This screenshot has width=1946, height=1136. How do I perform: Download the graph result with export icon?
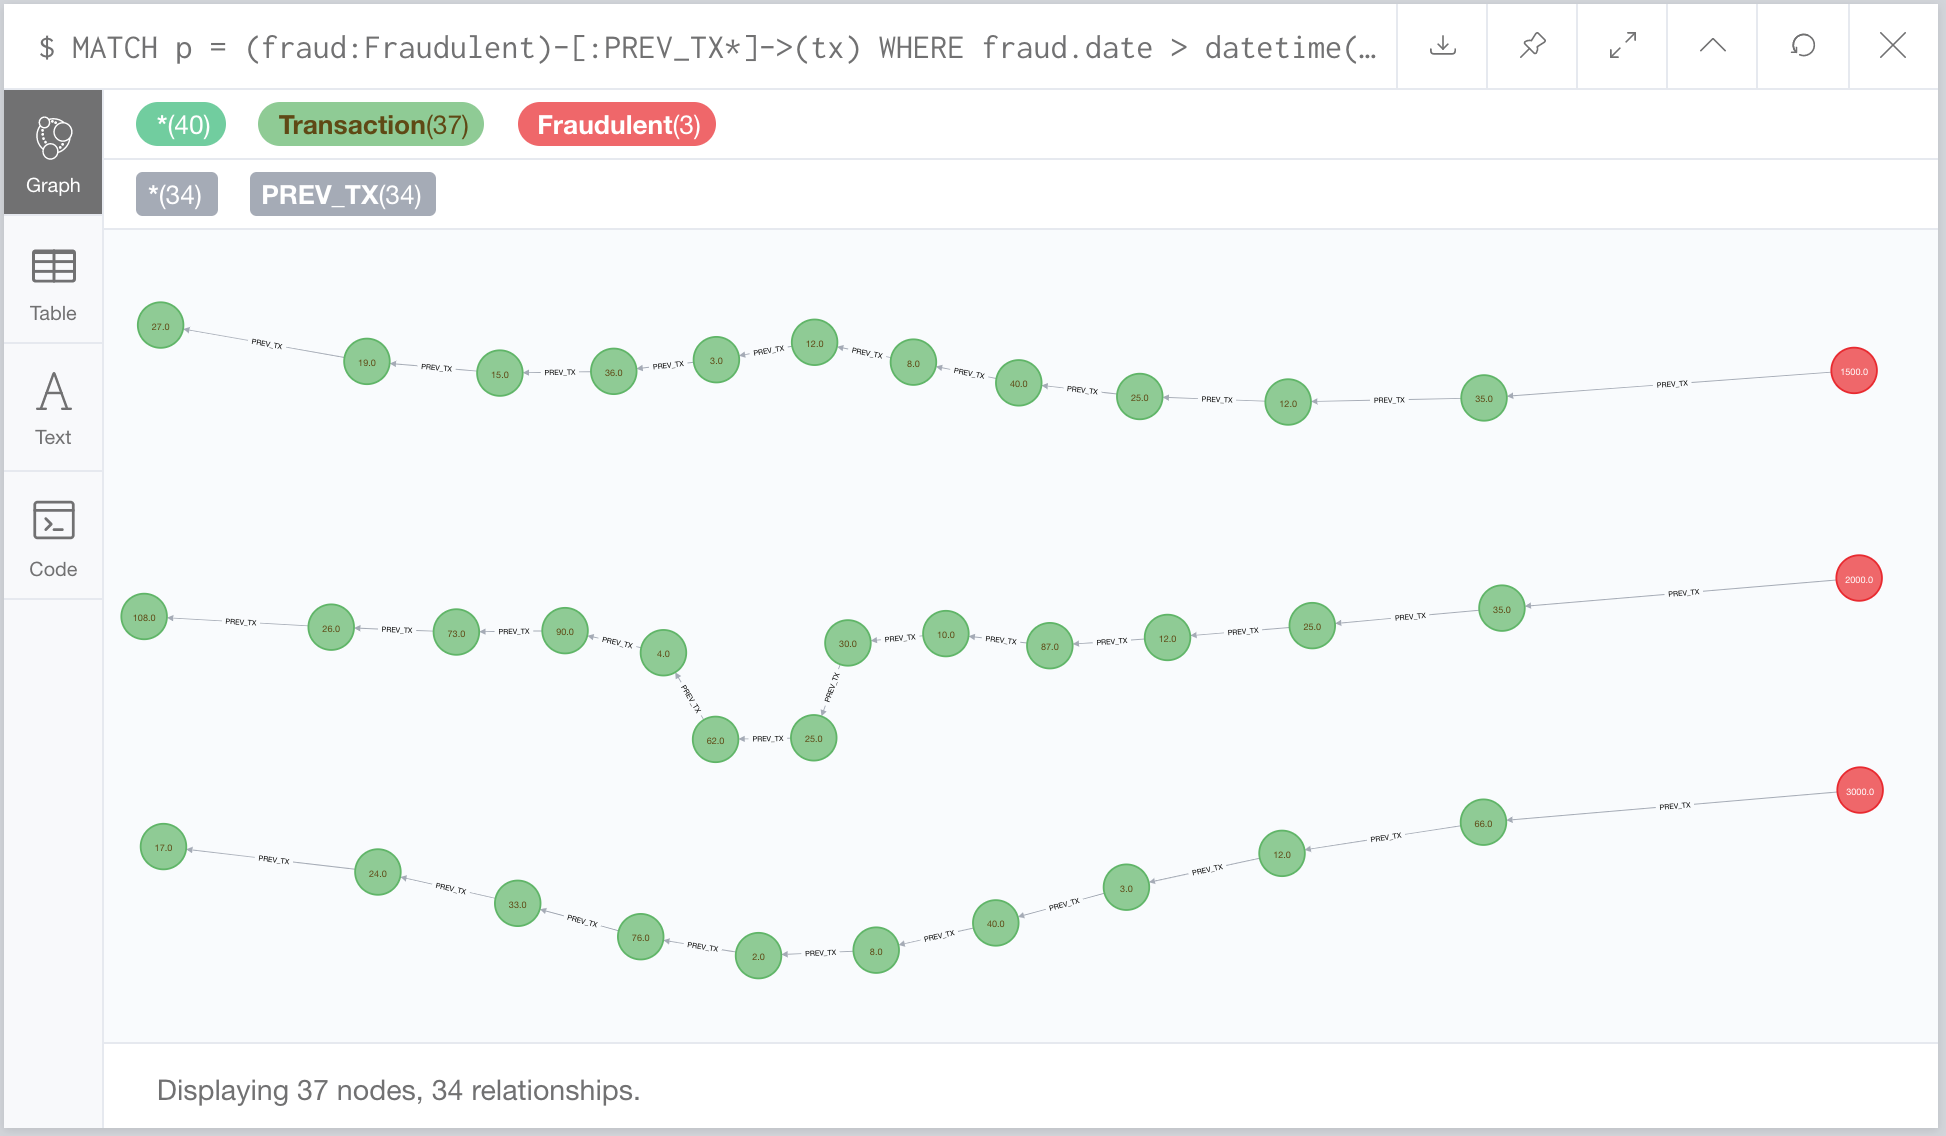tap(1442, 46)
